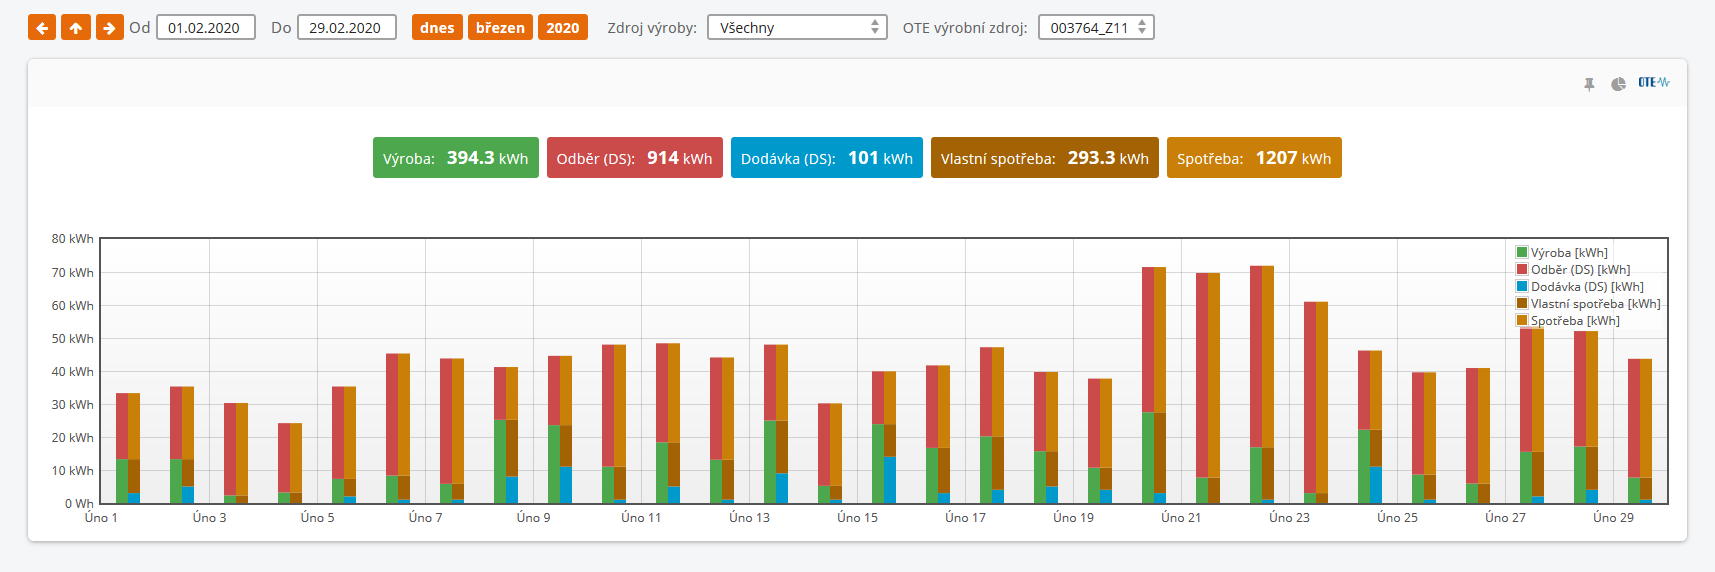This screenshot has width=1715, height=572.
Task: Open the OTE výrobní zdroj dropdown
Action: [1096, 28]
